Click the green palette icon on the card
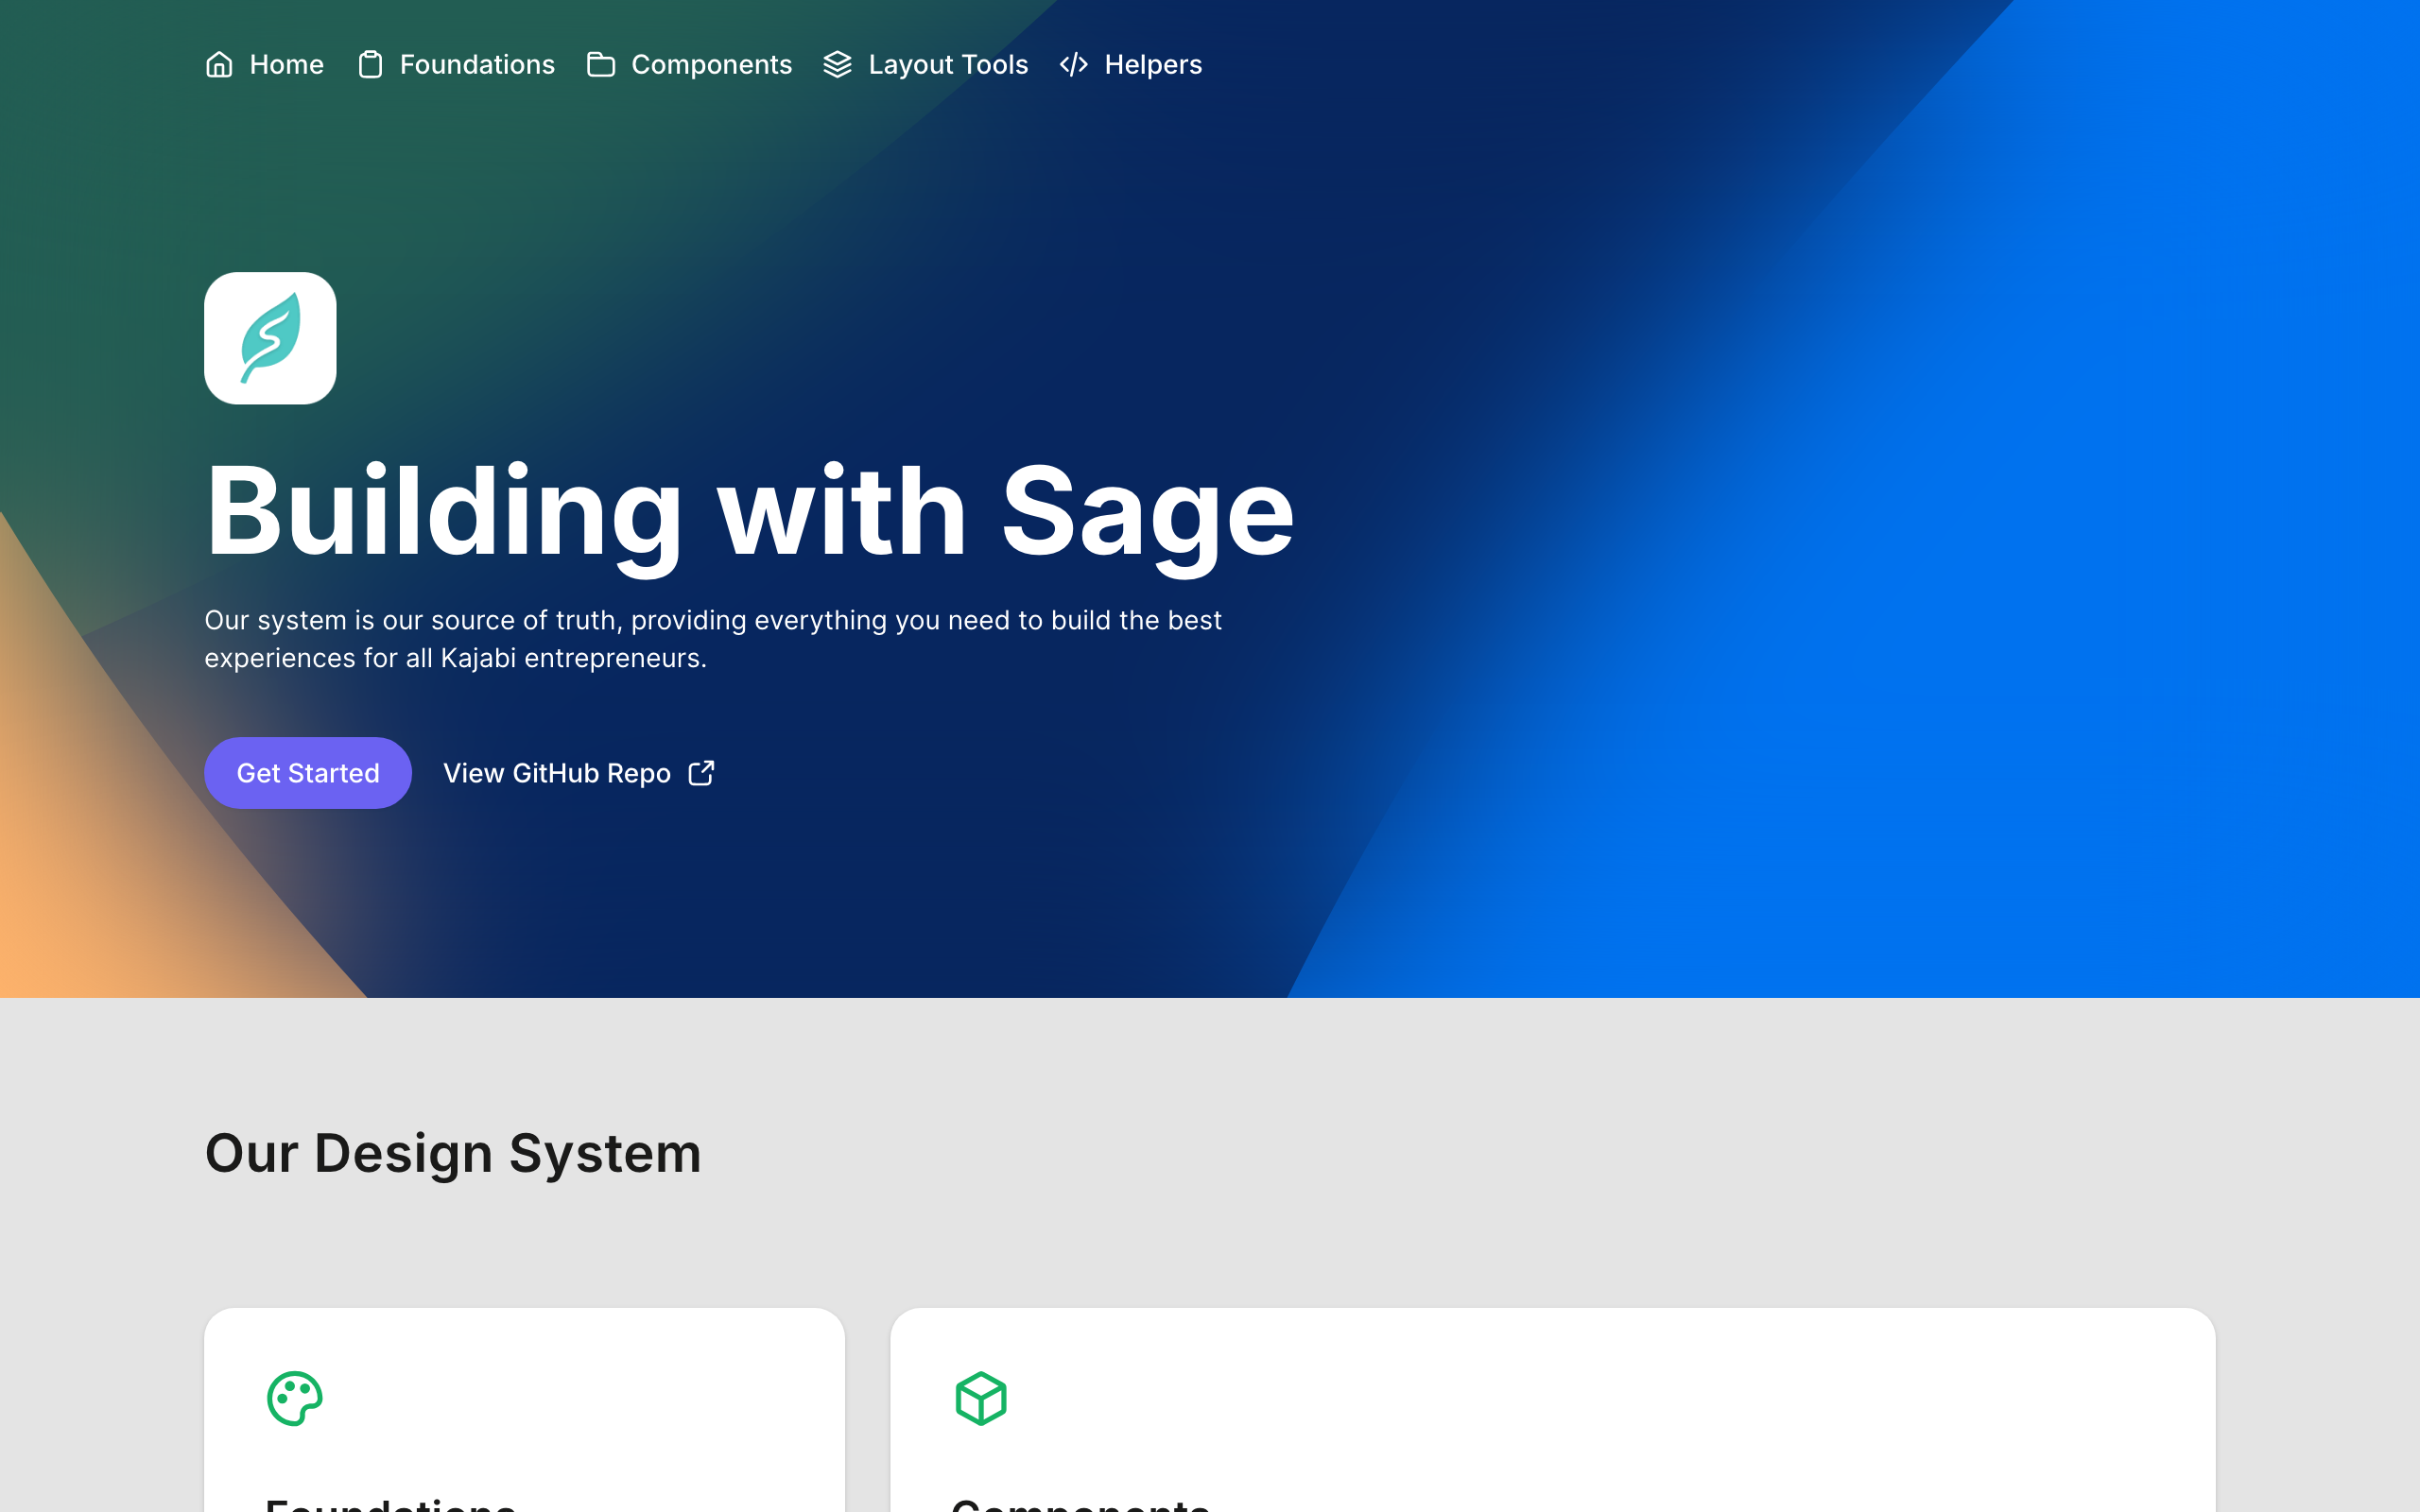Viewport: 2420px width, 1512px height. pyautogui.click(x=295, y=1398)
